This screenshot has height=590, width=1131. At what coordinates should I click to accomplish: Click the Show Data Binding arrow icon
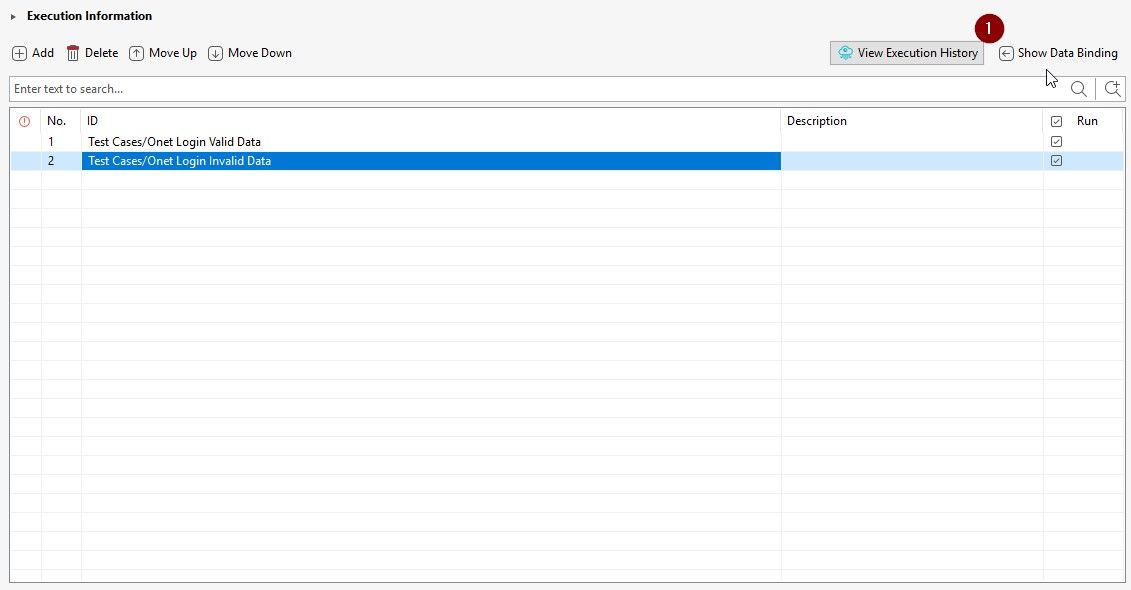point(1006,54)
